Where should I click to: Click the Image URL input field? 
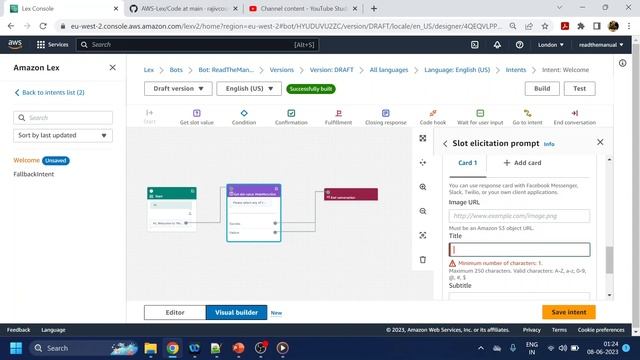(x=519, y=216)
